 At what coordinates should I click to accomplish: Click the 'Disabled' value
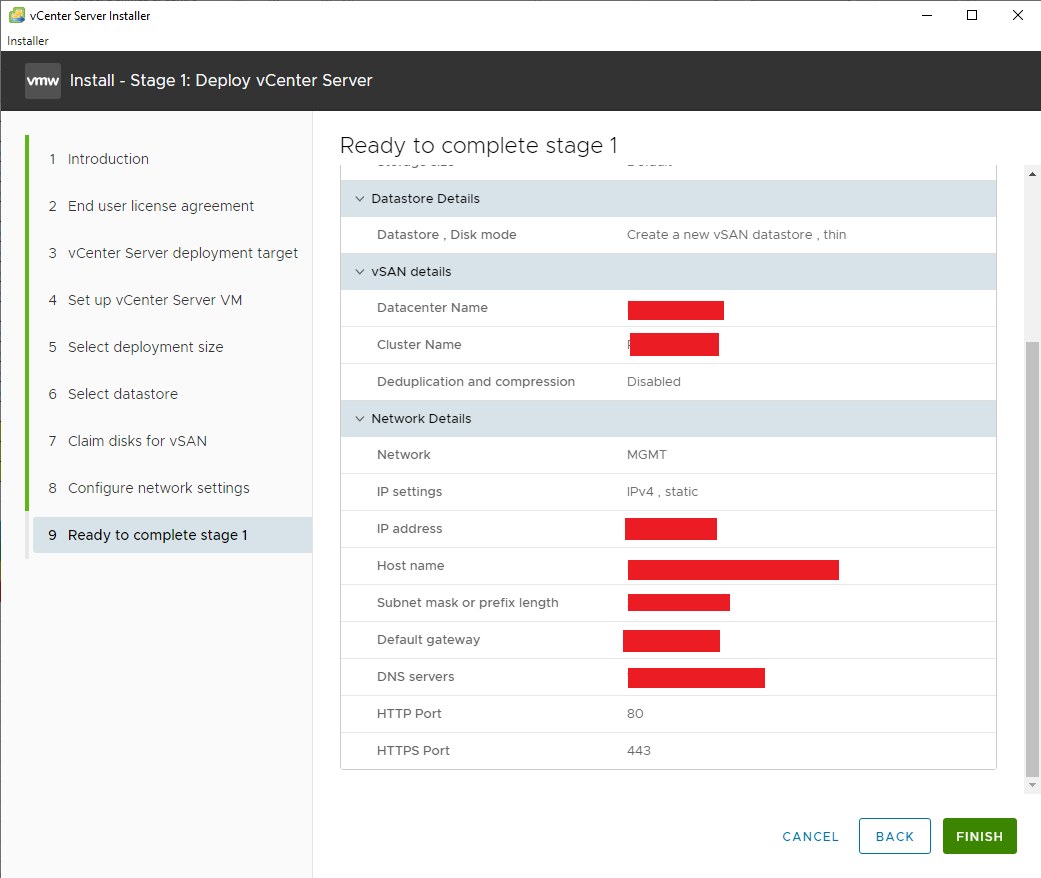pyautogui.click(x=653, y=382)
